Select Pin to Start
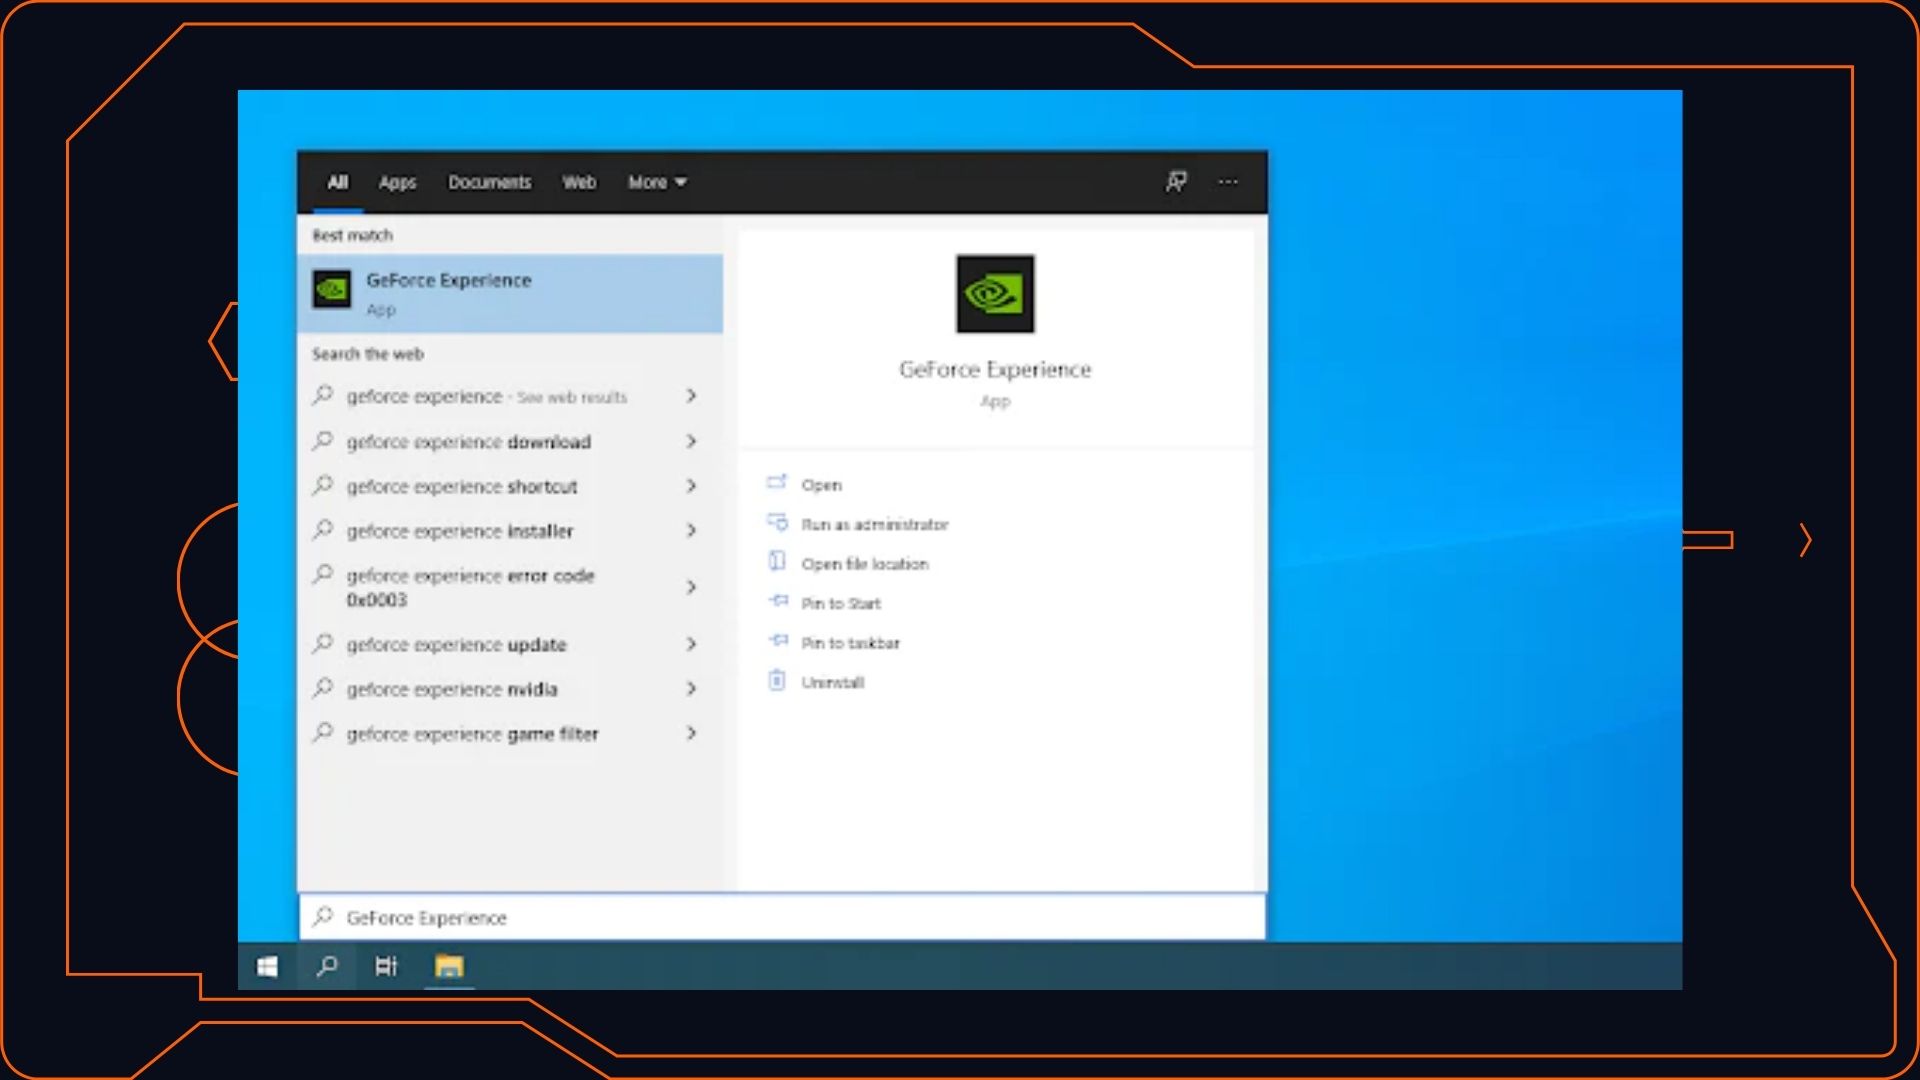This screenshot has width=1920, height=1080. tap(840, 603)
